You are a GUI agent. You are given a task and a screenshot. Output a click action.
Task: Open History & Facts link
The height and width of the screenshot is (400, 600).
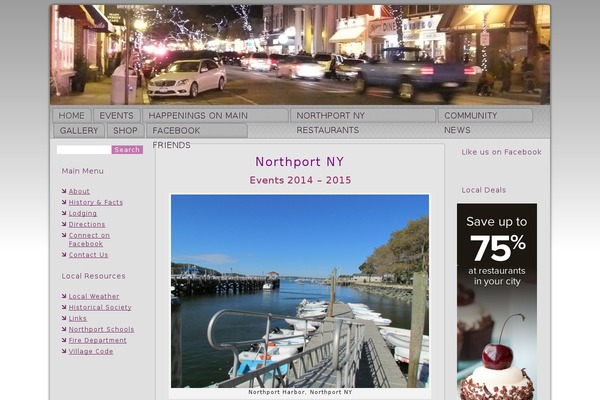click(96, 202)
